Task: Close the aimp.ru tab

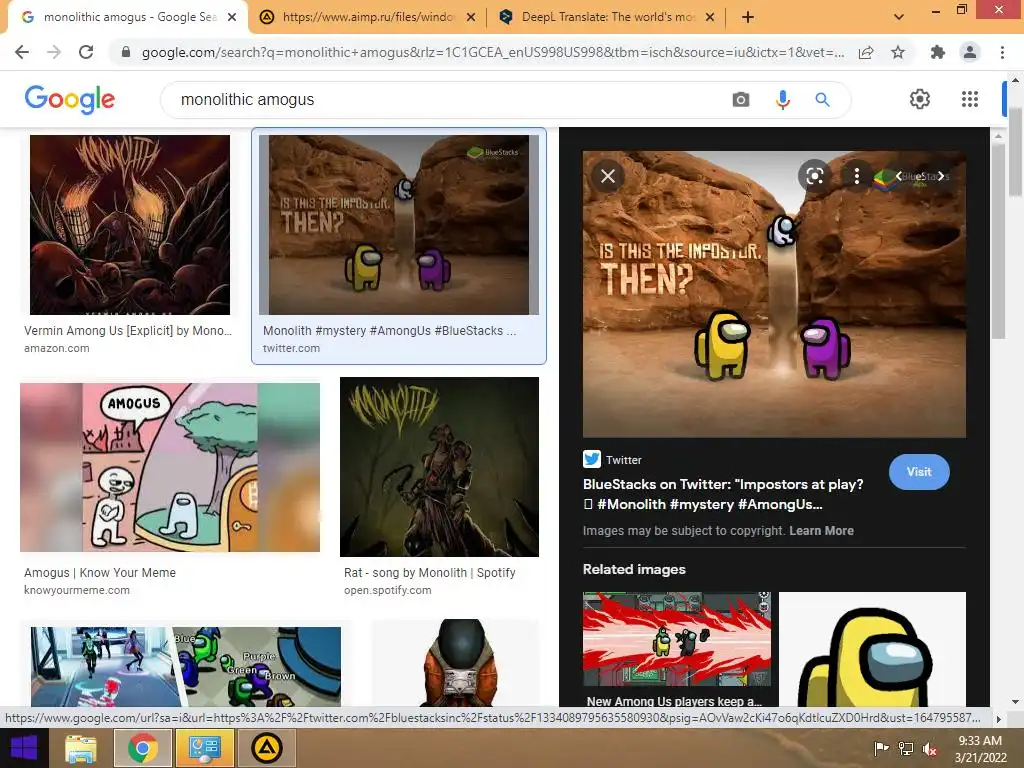Action: [470, 17]
